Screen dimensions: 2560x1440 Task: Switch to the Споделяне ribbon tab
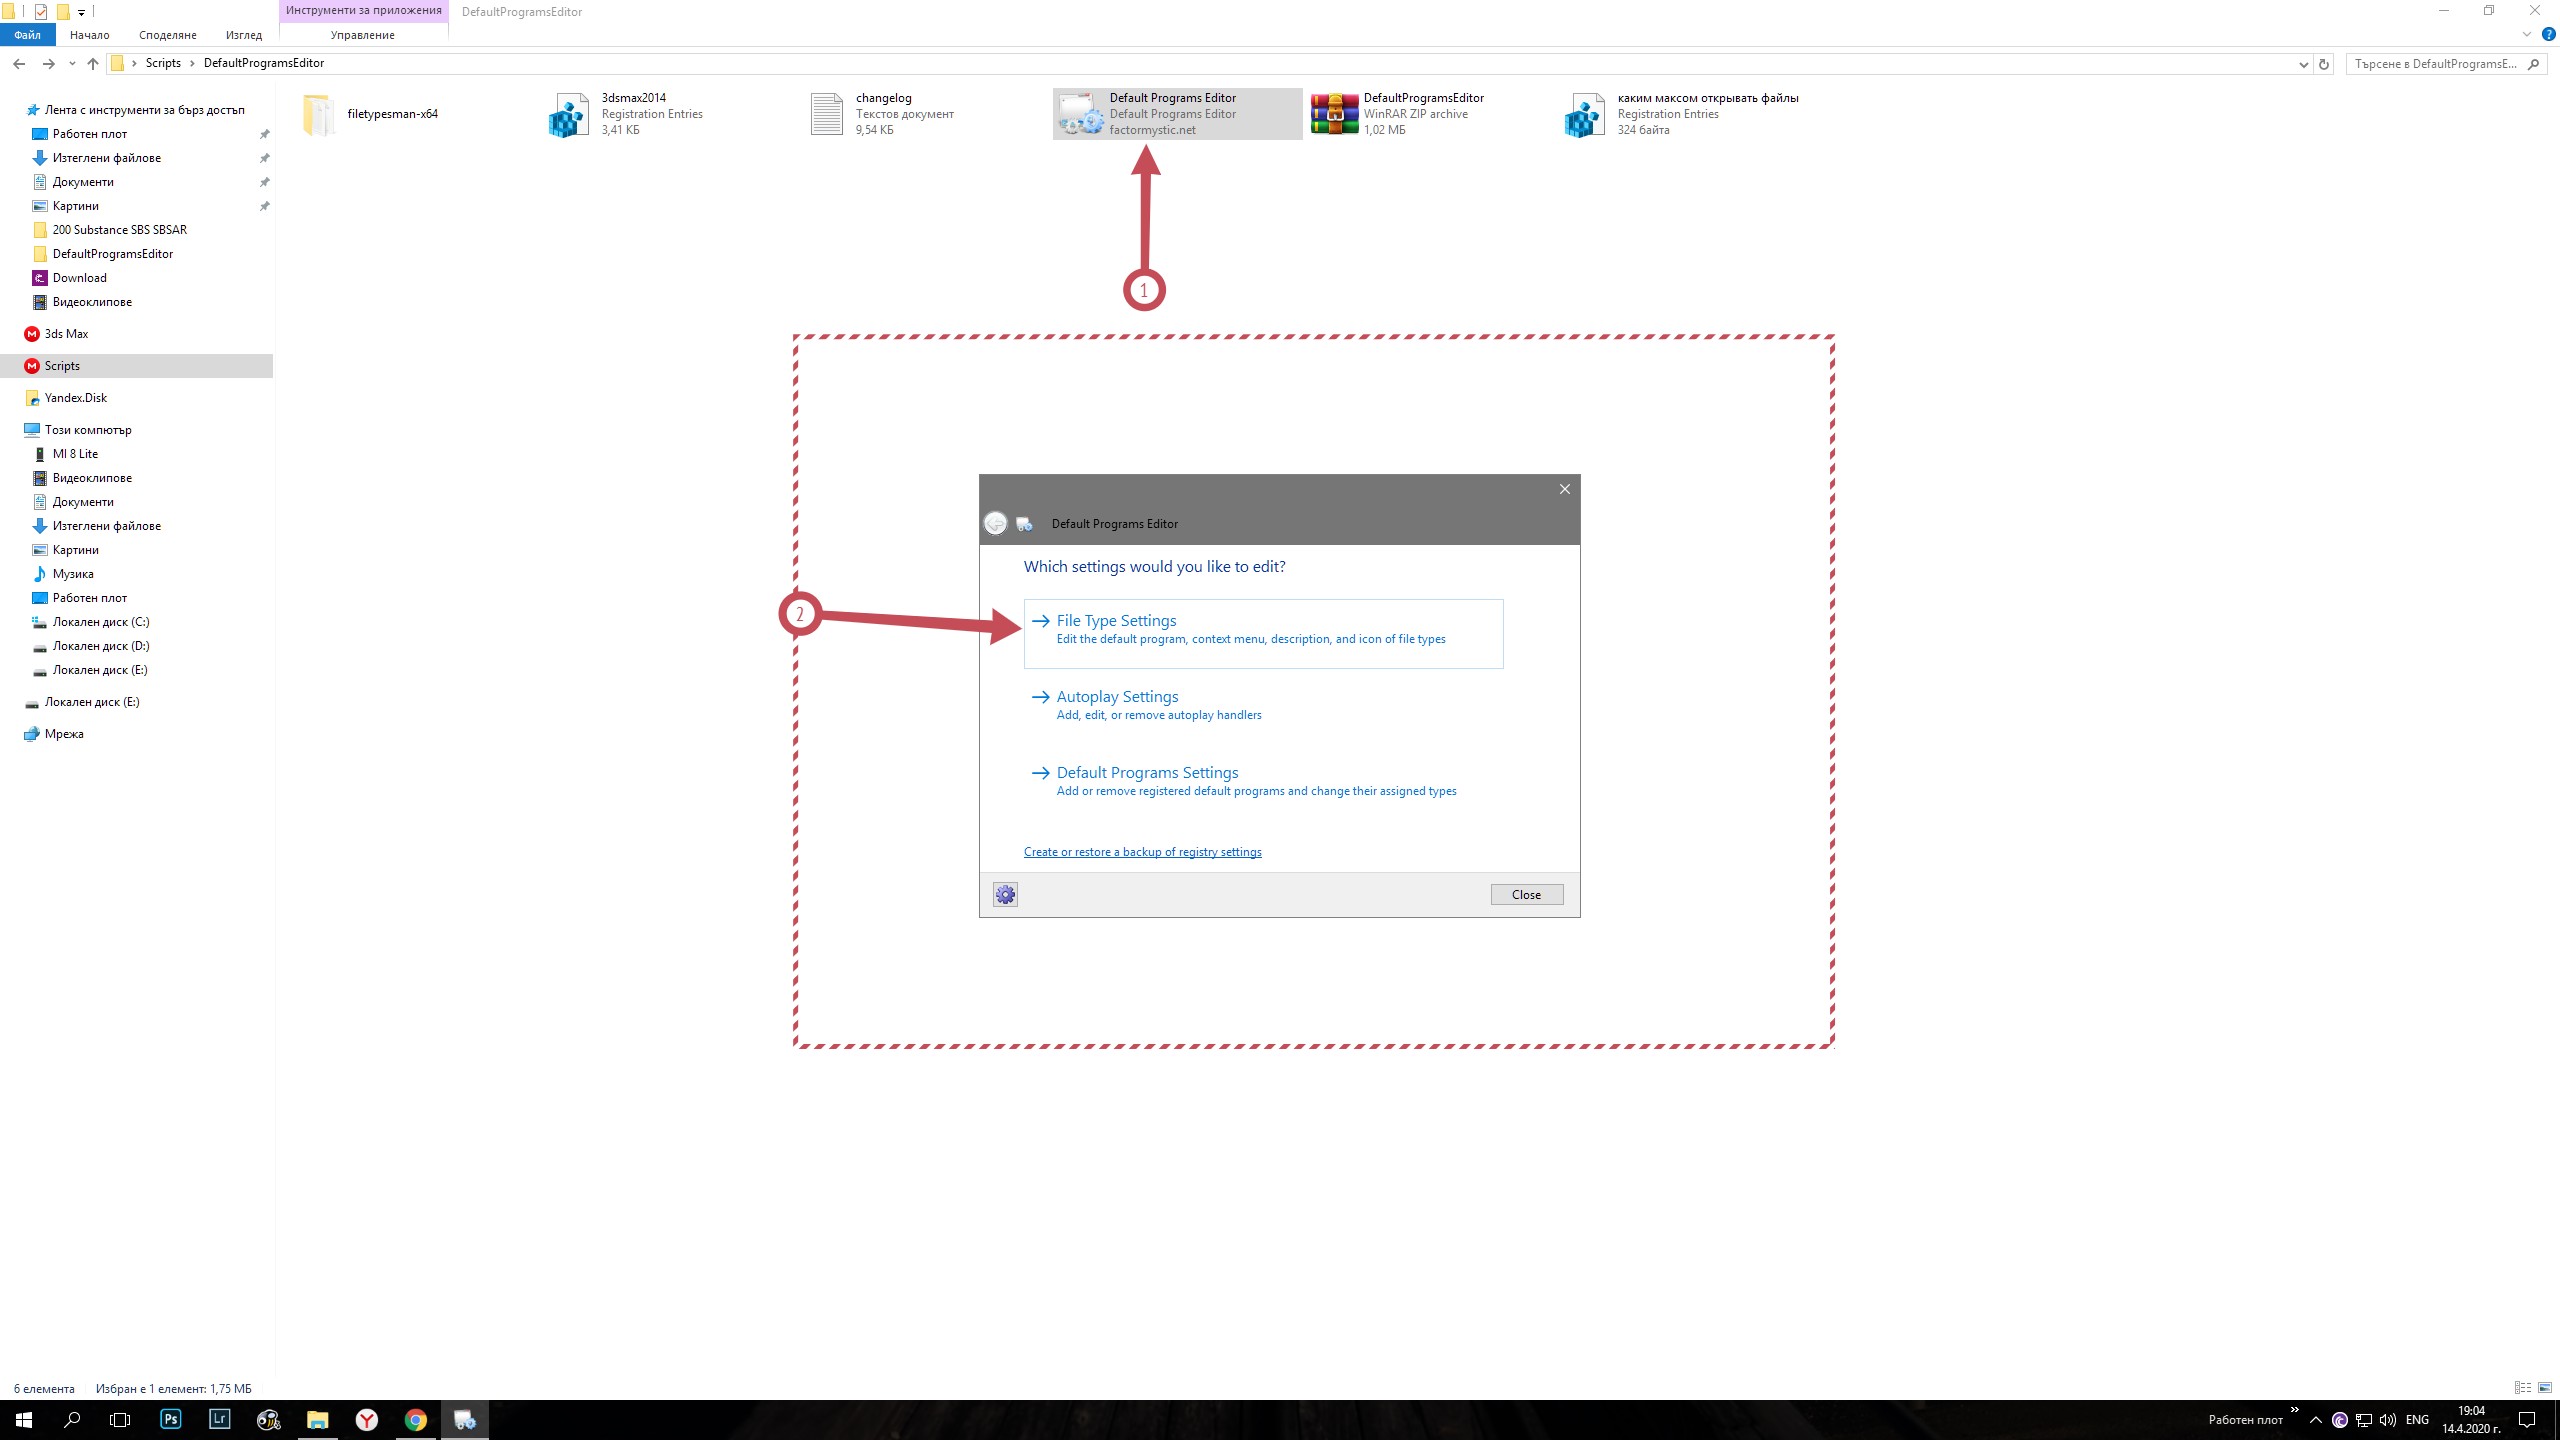tap(168, 35)
